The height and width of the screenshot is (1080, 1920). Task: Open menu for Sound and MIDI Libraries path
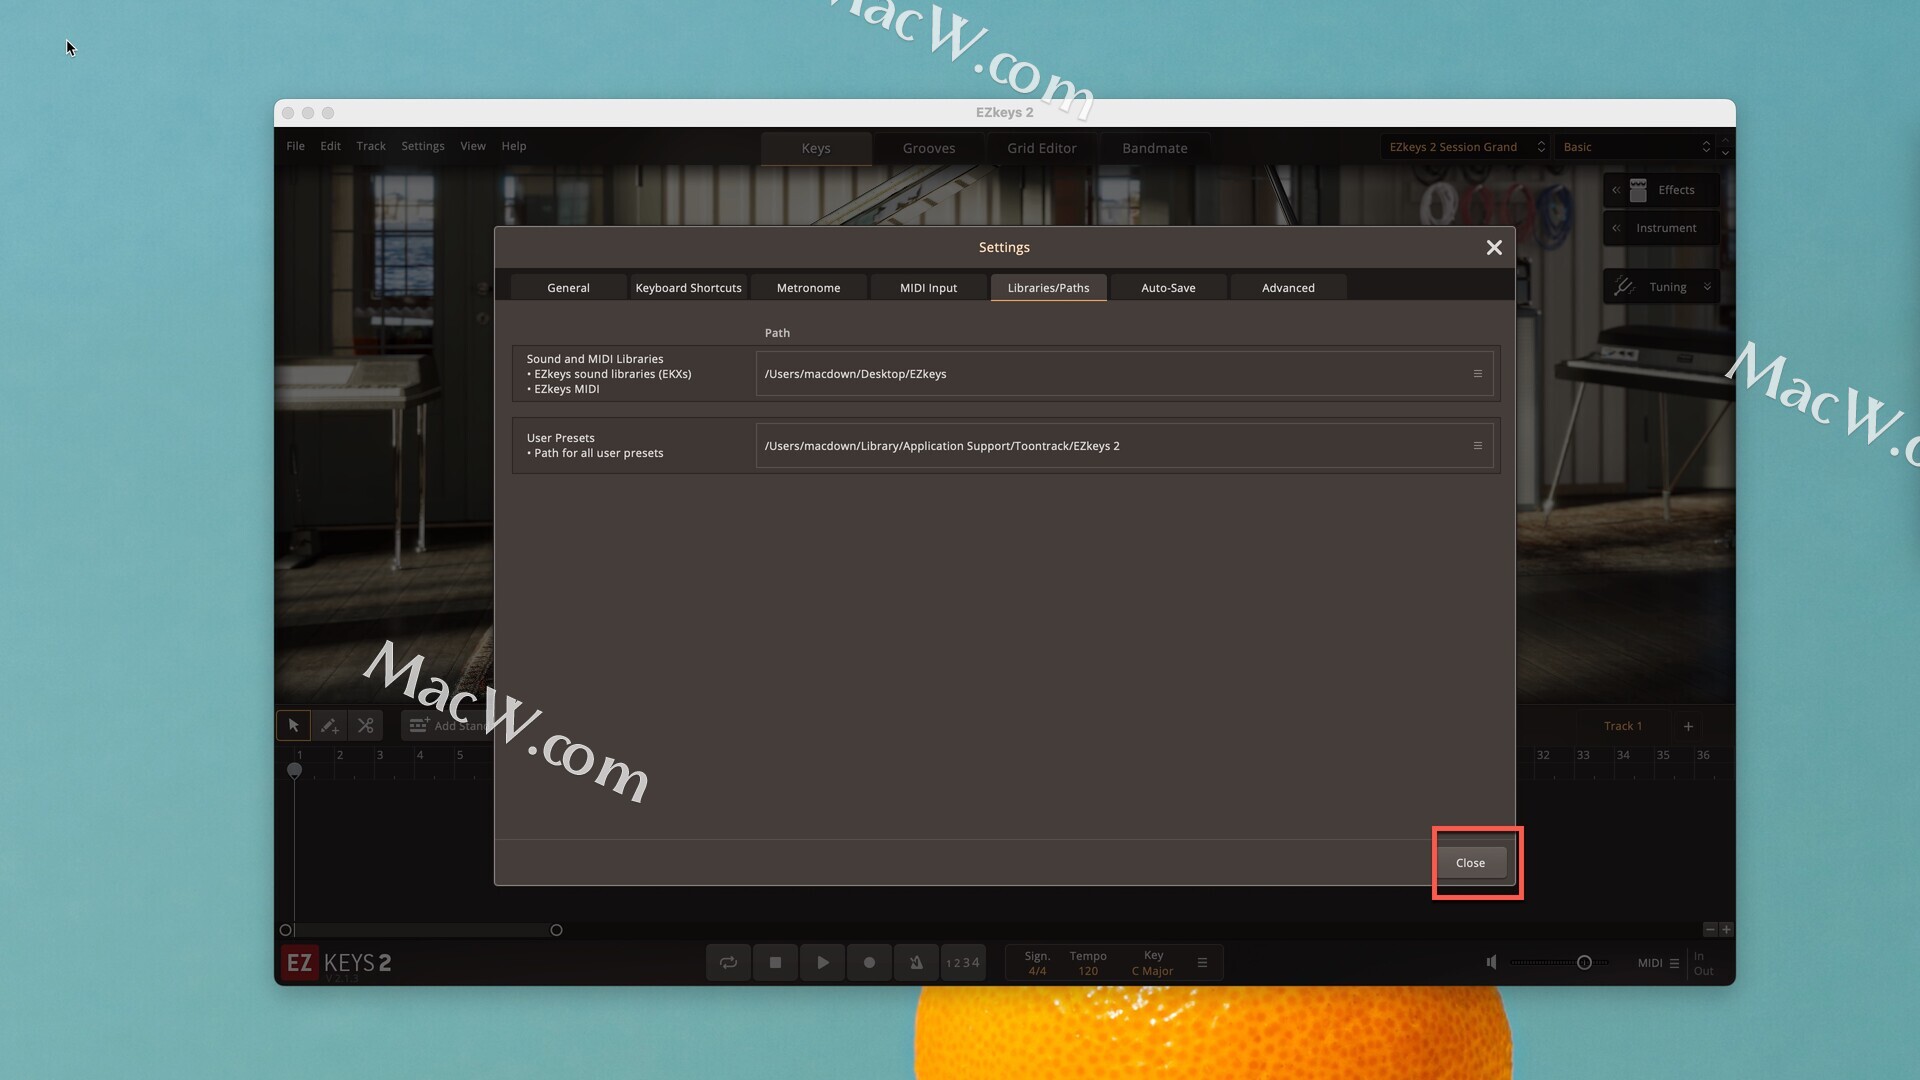click(x=1477, y=374)
